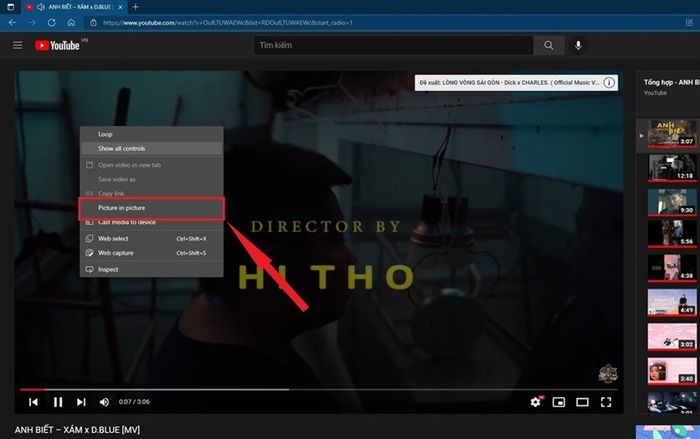Open the info icon on the suggested video card
700x439 pixels.
click(609, 83)
